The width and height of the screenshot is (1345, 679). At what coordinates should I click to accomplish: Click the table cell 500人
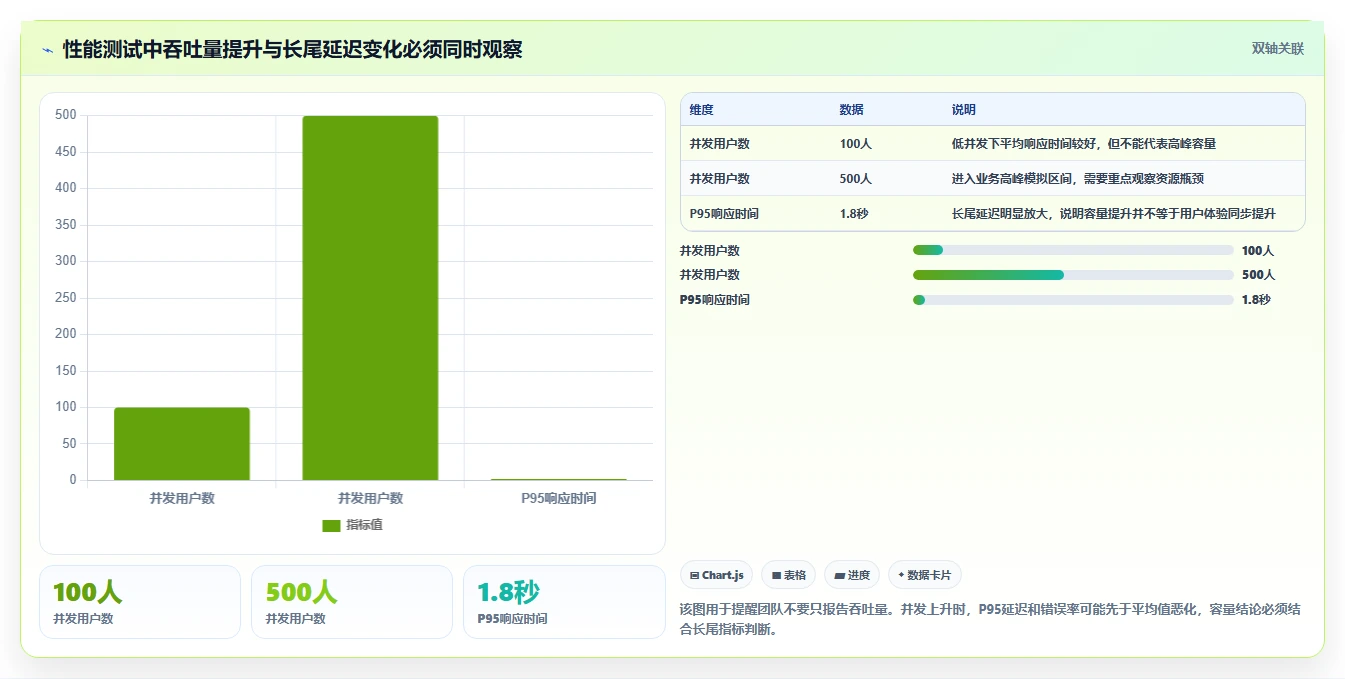coord(856,179)
